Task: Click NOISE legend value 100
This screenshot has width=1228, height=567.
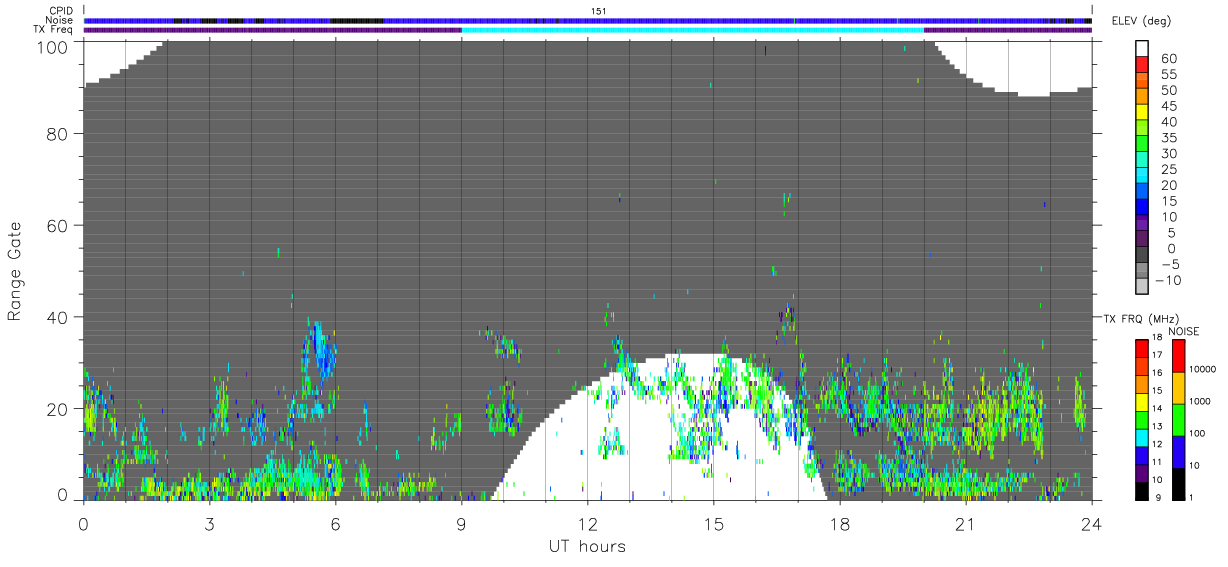Action: [x=1197, y=434]
